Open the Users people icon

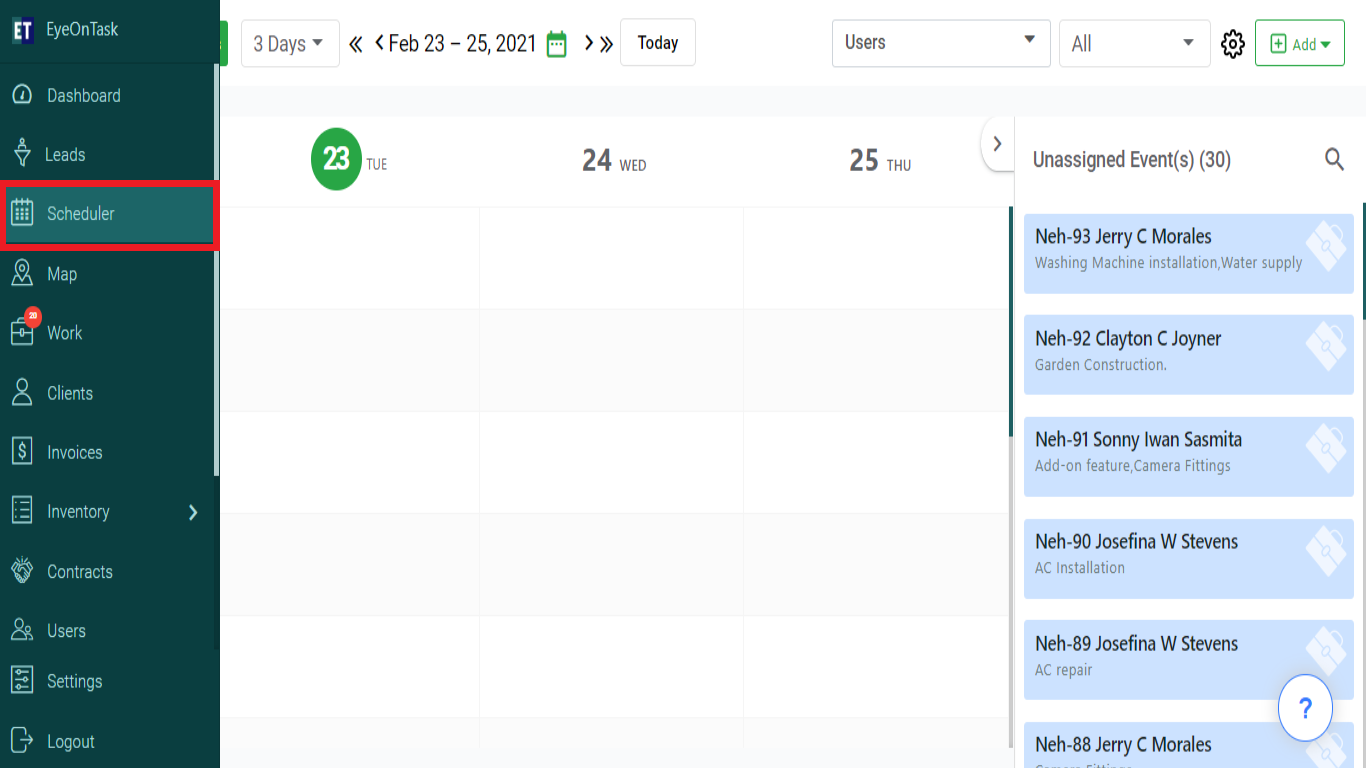click(22, 630)
